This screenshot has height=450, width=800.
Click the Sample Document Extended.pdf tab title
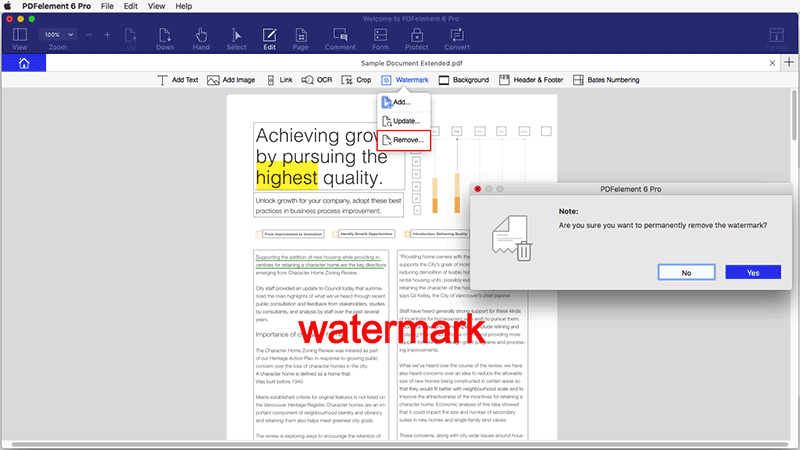[x=411, y=63]
